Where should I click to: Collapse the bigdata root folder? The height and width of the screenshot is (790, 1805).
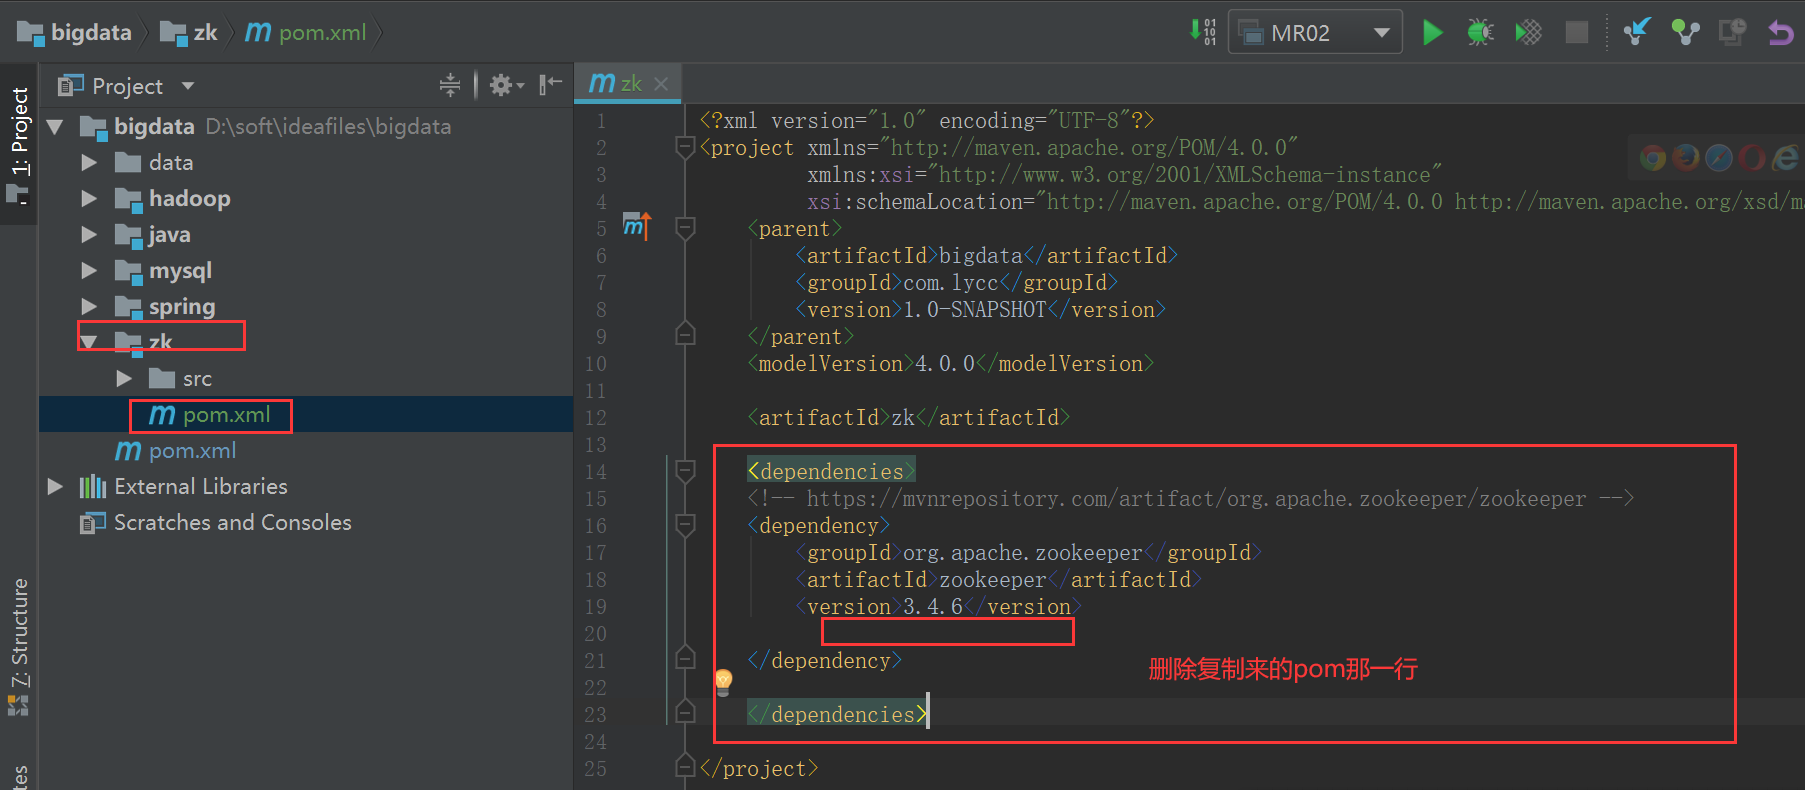55,127
